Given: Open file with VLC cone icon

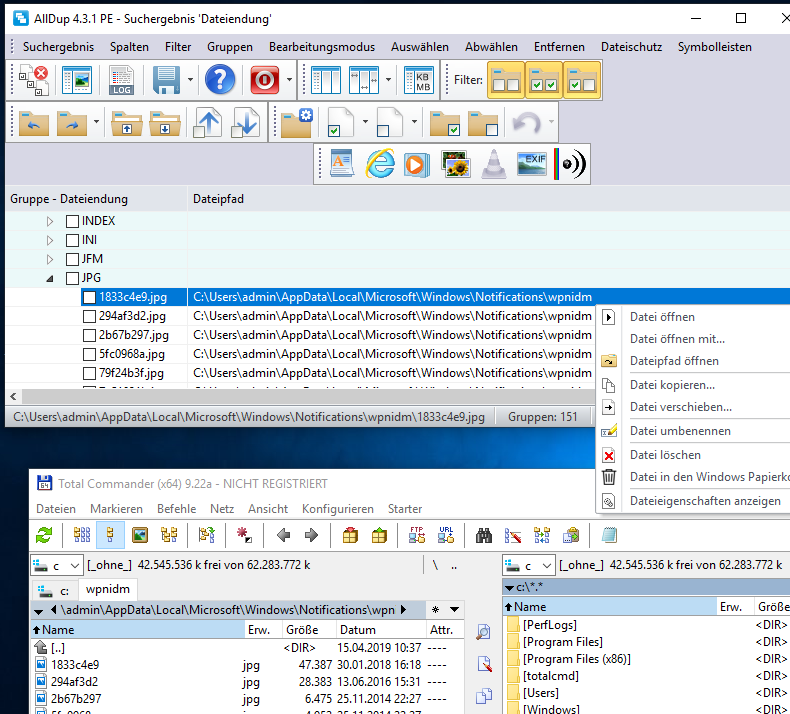Looking at the screenshot, I should 493,164.
